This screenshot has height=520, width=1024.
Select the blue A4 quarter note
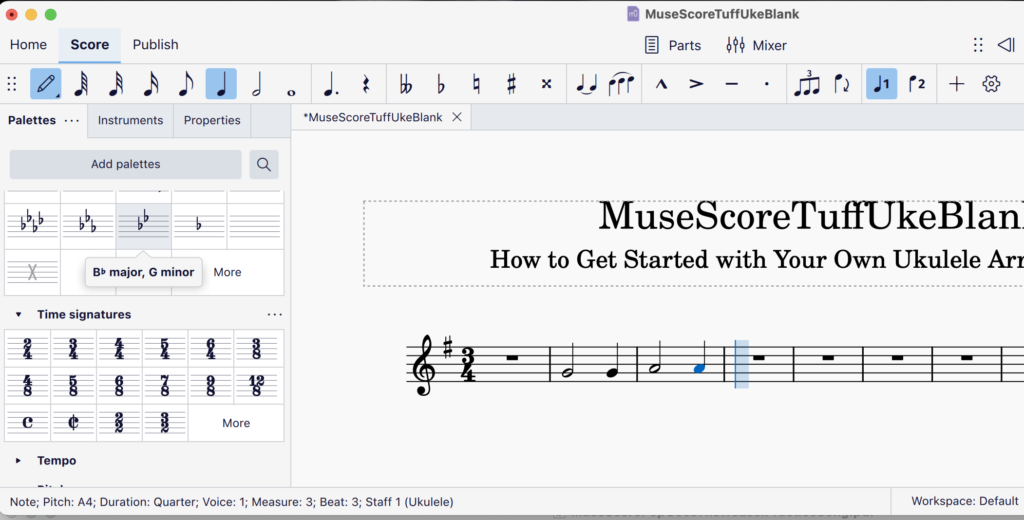click(699, 368)
